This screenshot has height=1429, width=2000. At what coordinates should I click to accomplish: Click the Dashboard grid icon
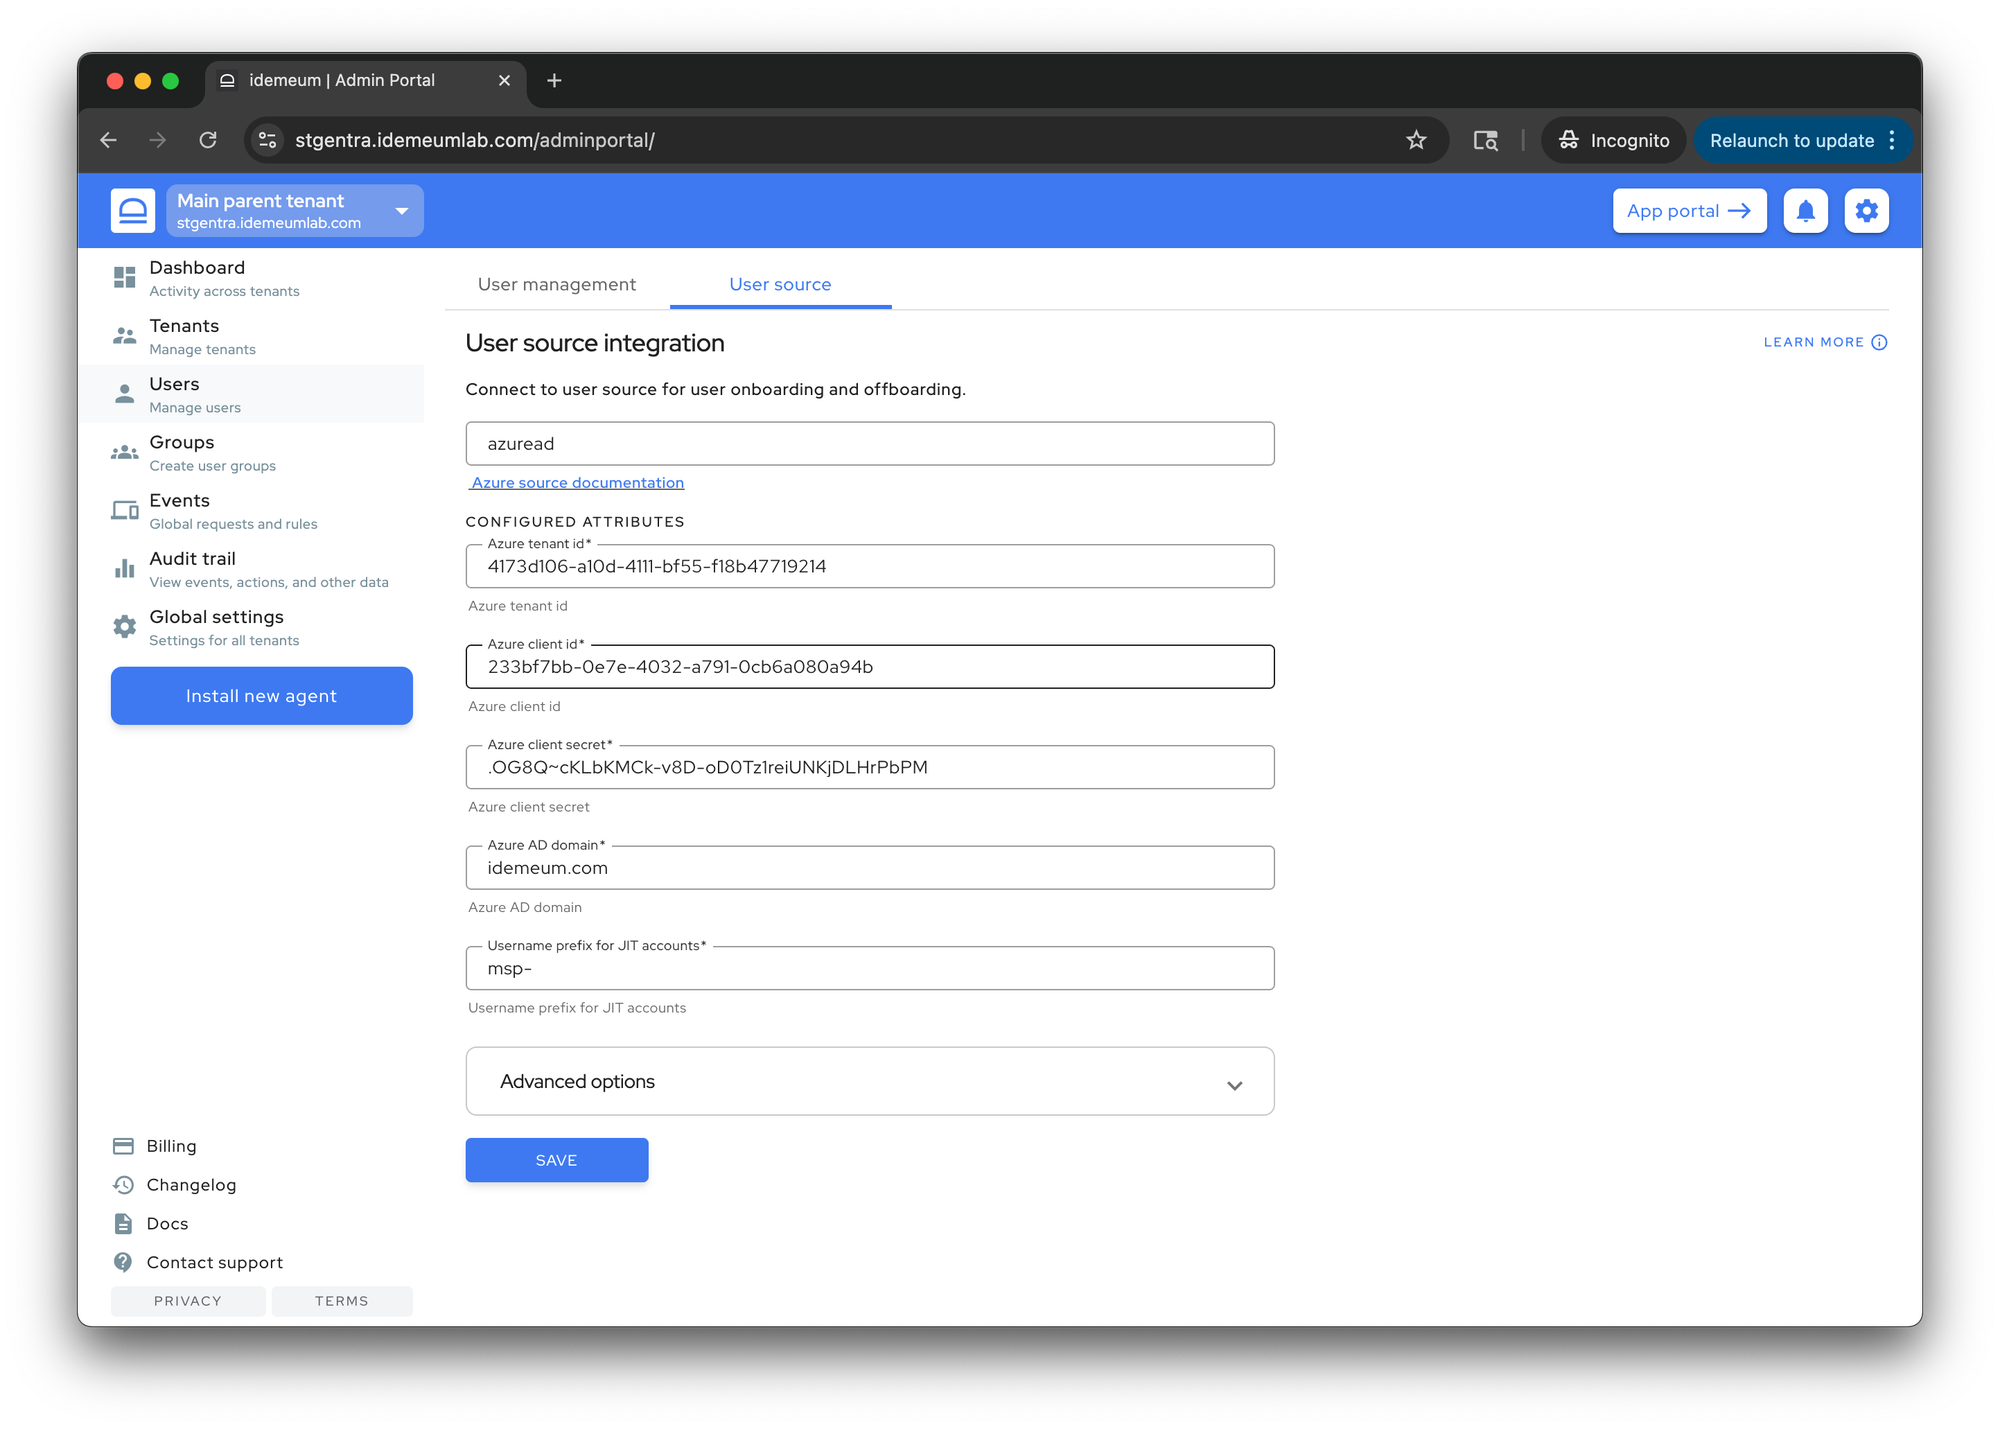(124, 278)
